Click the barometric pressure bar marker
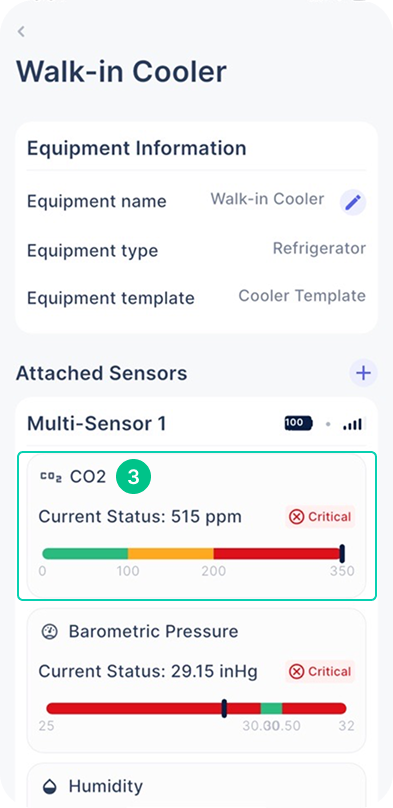 click(x=224, y=708)
